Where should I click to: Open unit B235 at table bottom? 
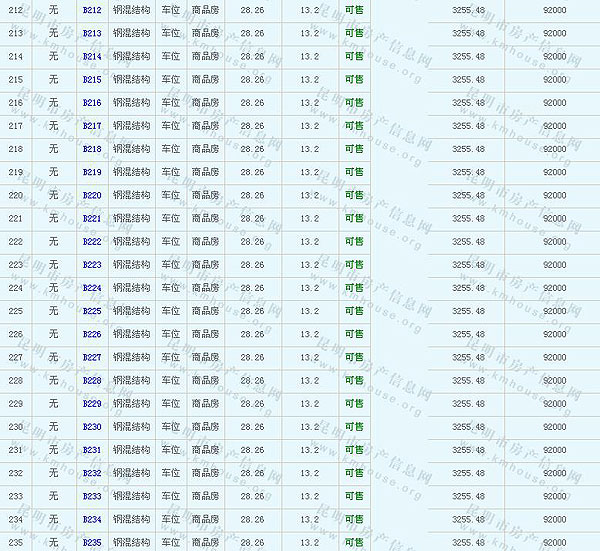[x=92, y=542]
